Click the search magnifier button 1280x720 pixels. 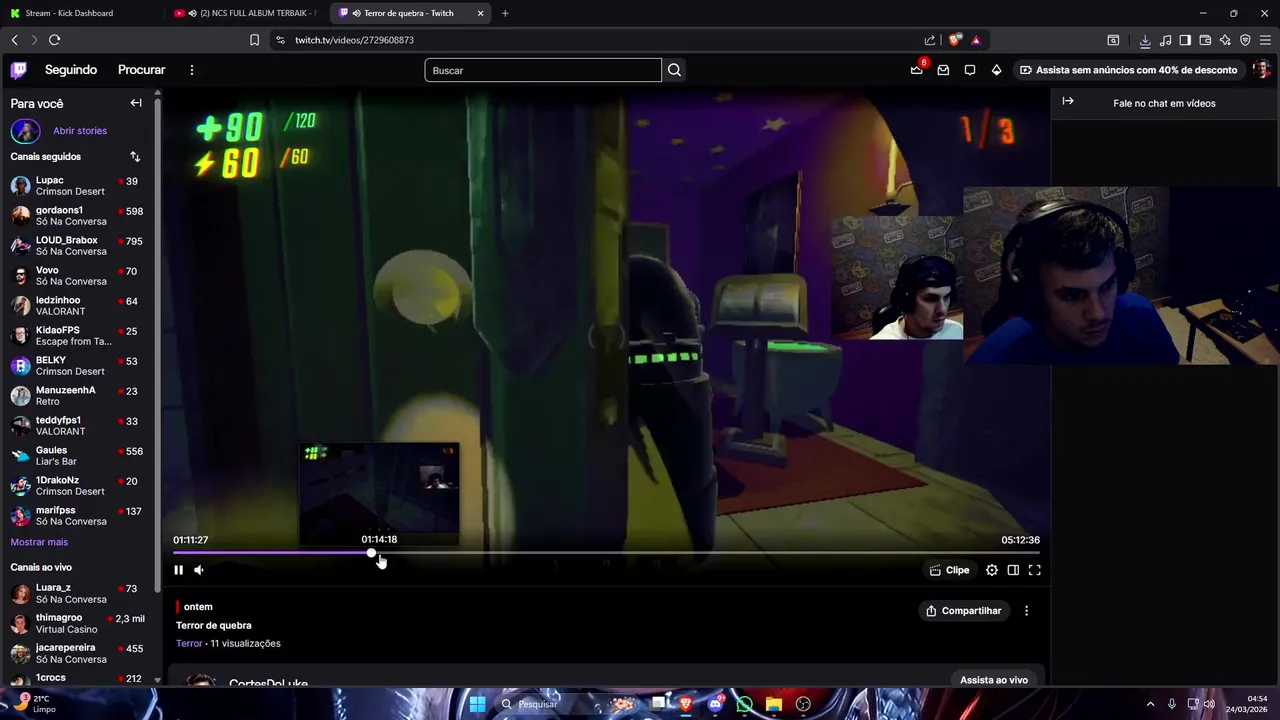coord(674,70)
